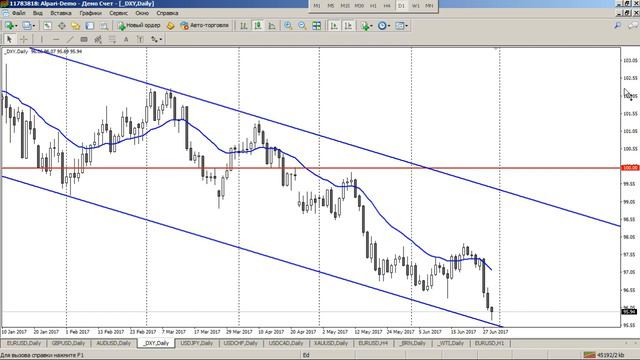The width and height of the screenshot is (640, 360).
Task: Open the Справка menu
Action: click(167, 13)
